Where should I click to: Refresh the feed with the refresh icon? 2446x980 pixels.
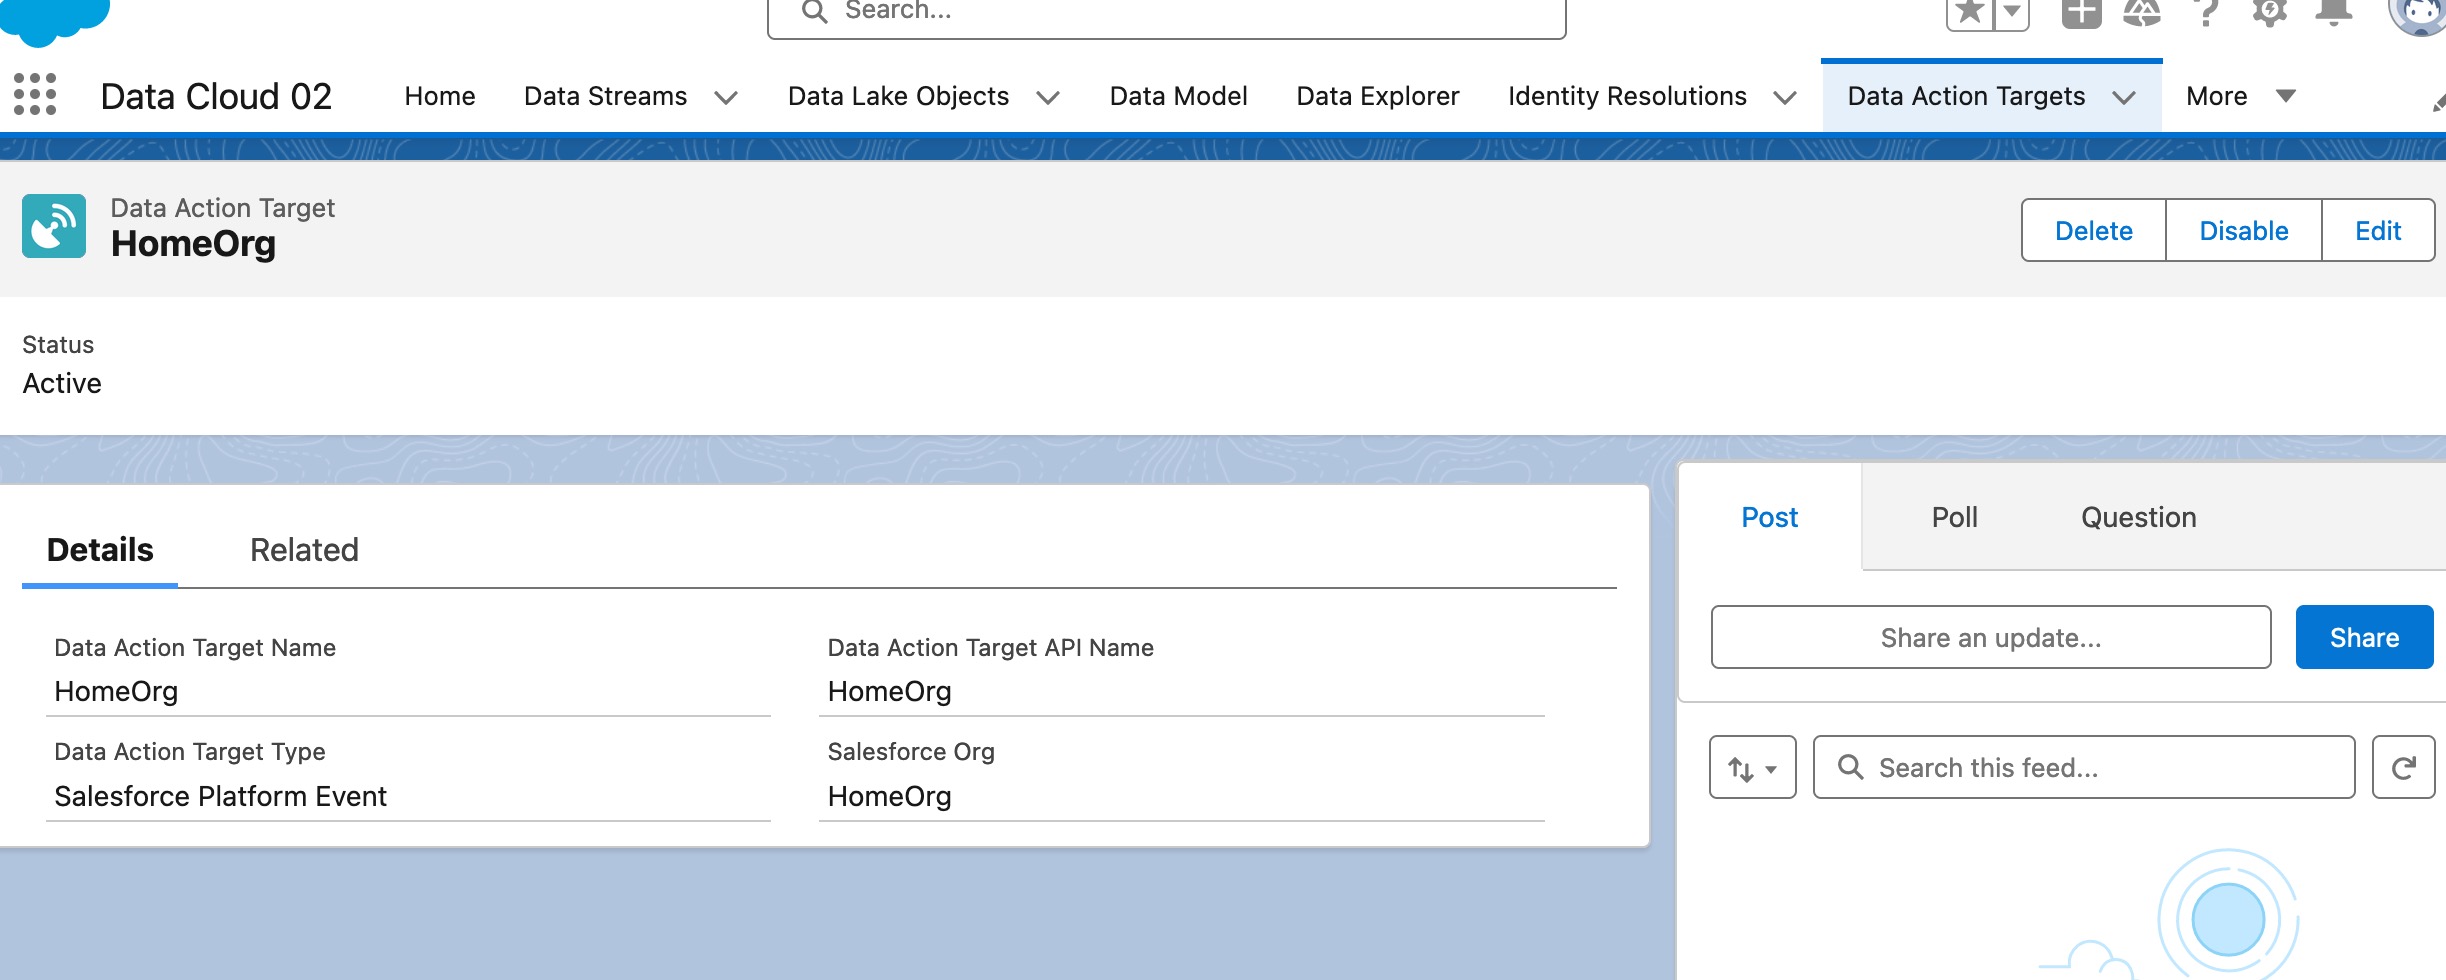coord(2403,767)
